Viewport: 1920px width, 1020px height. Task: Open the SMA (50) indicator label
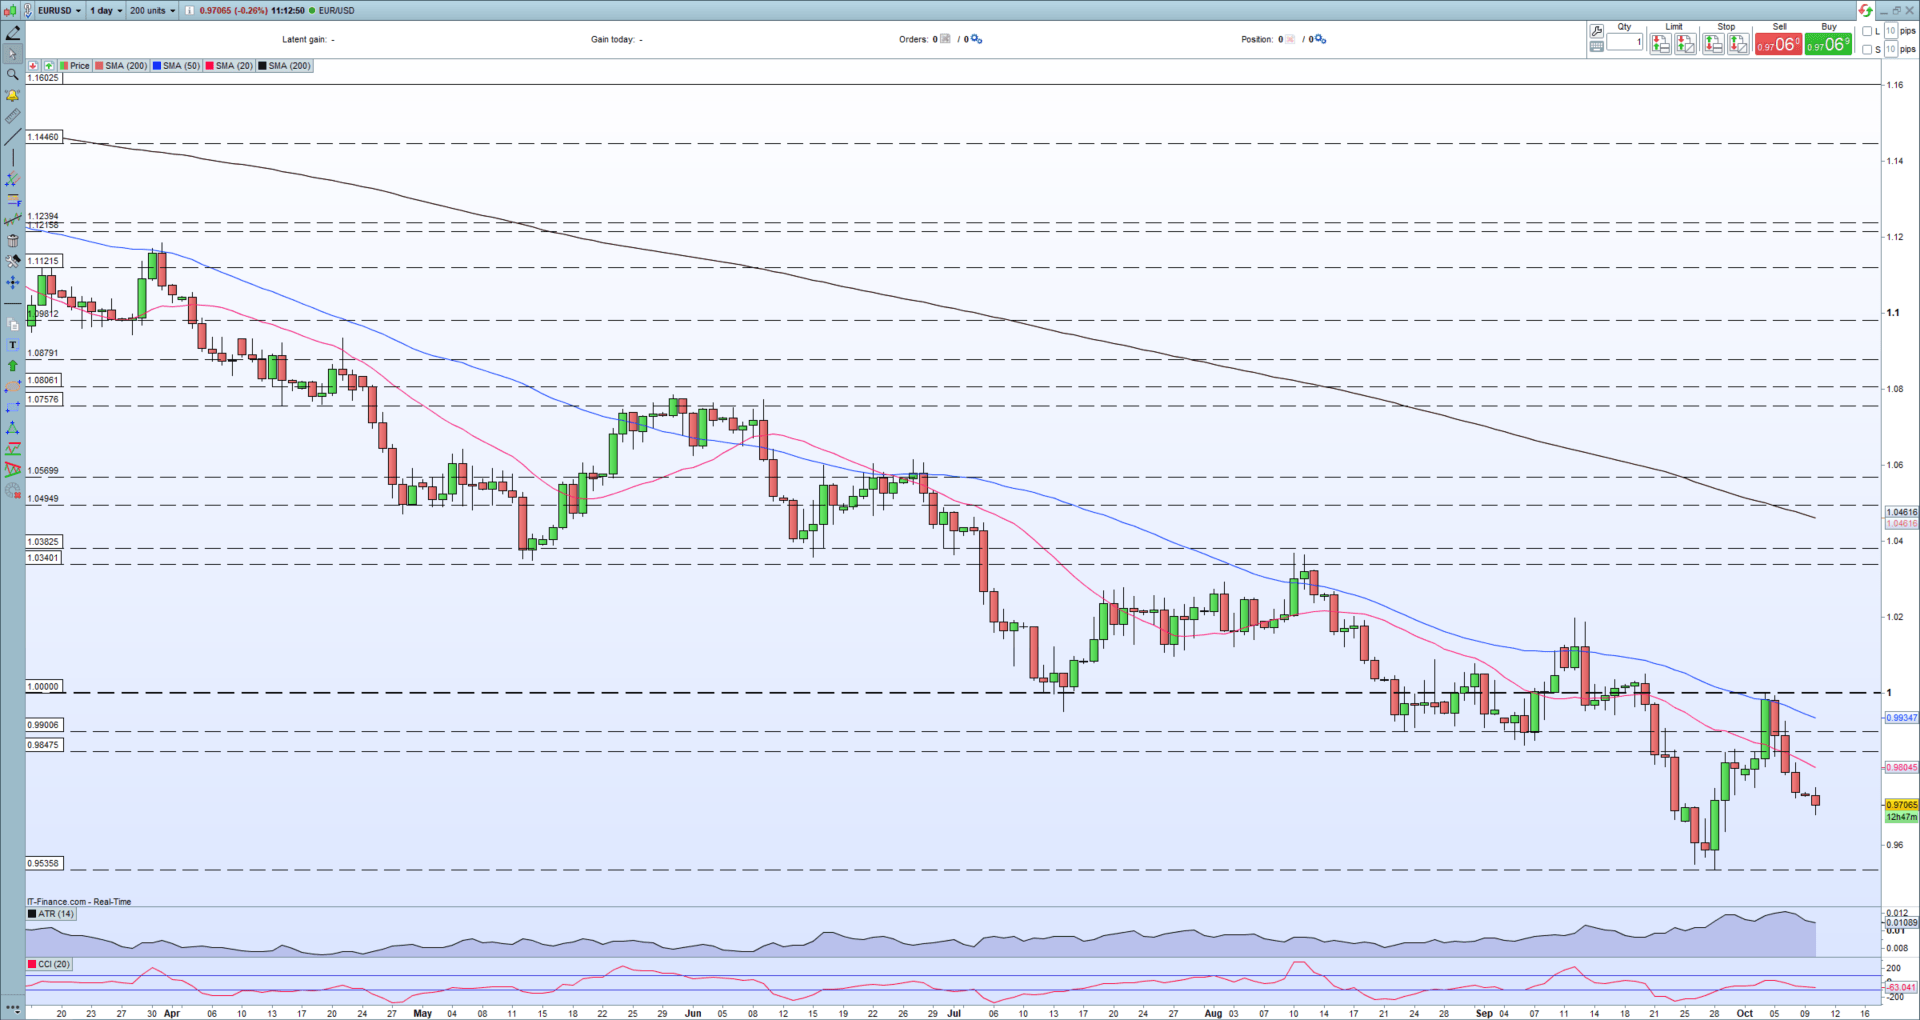tap(176, 66)
